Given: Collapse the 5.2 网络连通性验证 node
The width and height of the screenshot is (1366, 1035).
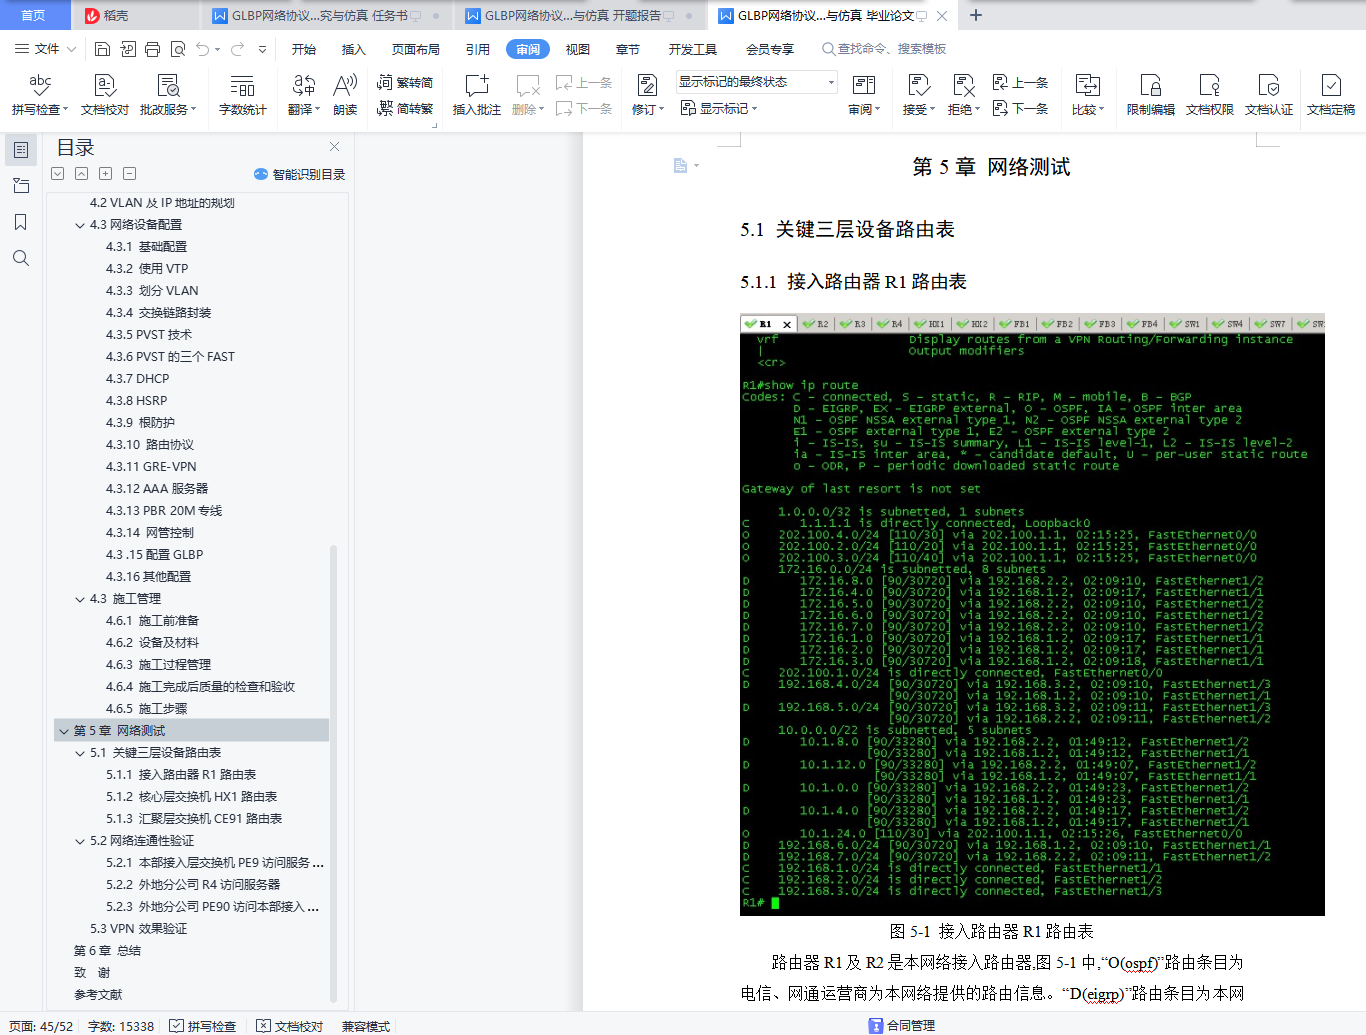Looking at the screenshot, I should tap(80, 841).
